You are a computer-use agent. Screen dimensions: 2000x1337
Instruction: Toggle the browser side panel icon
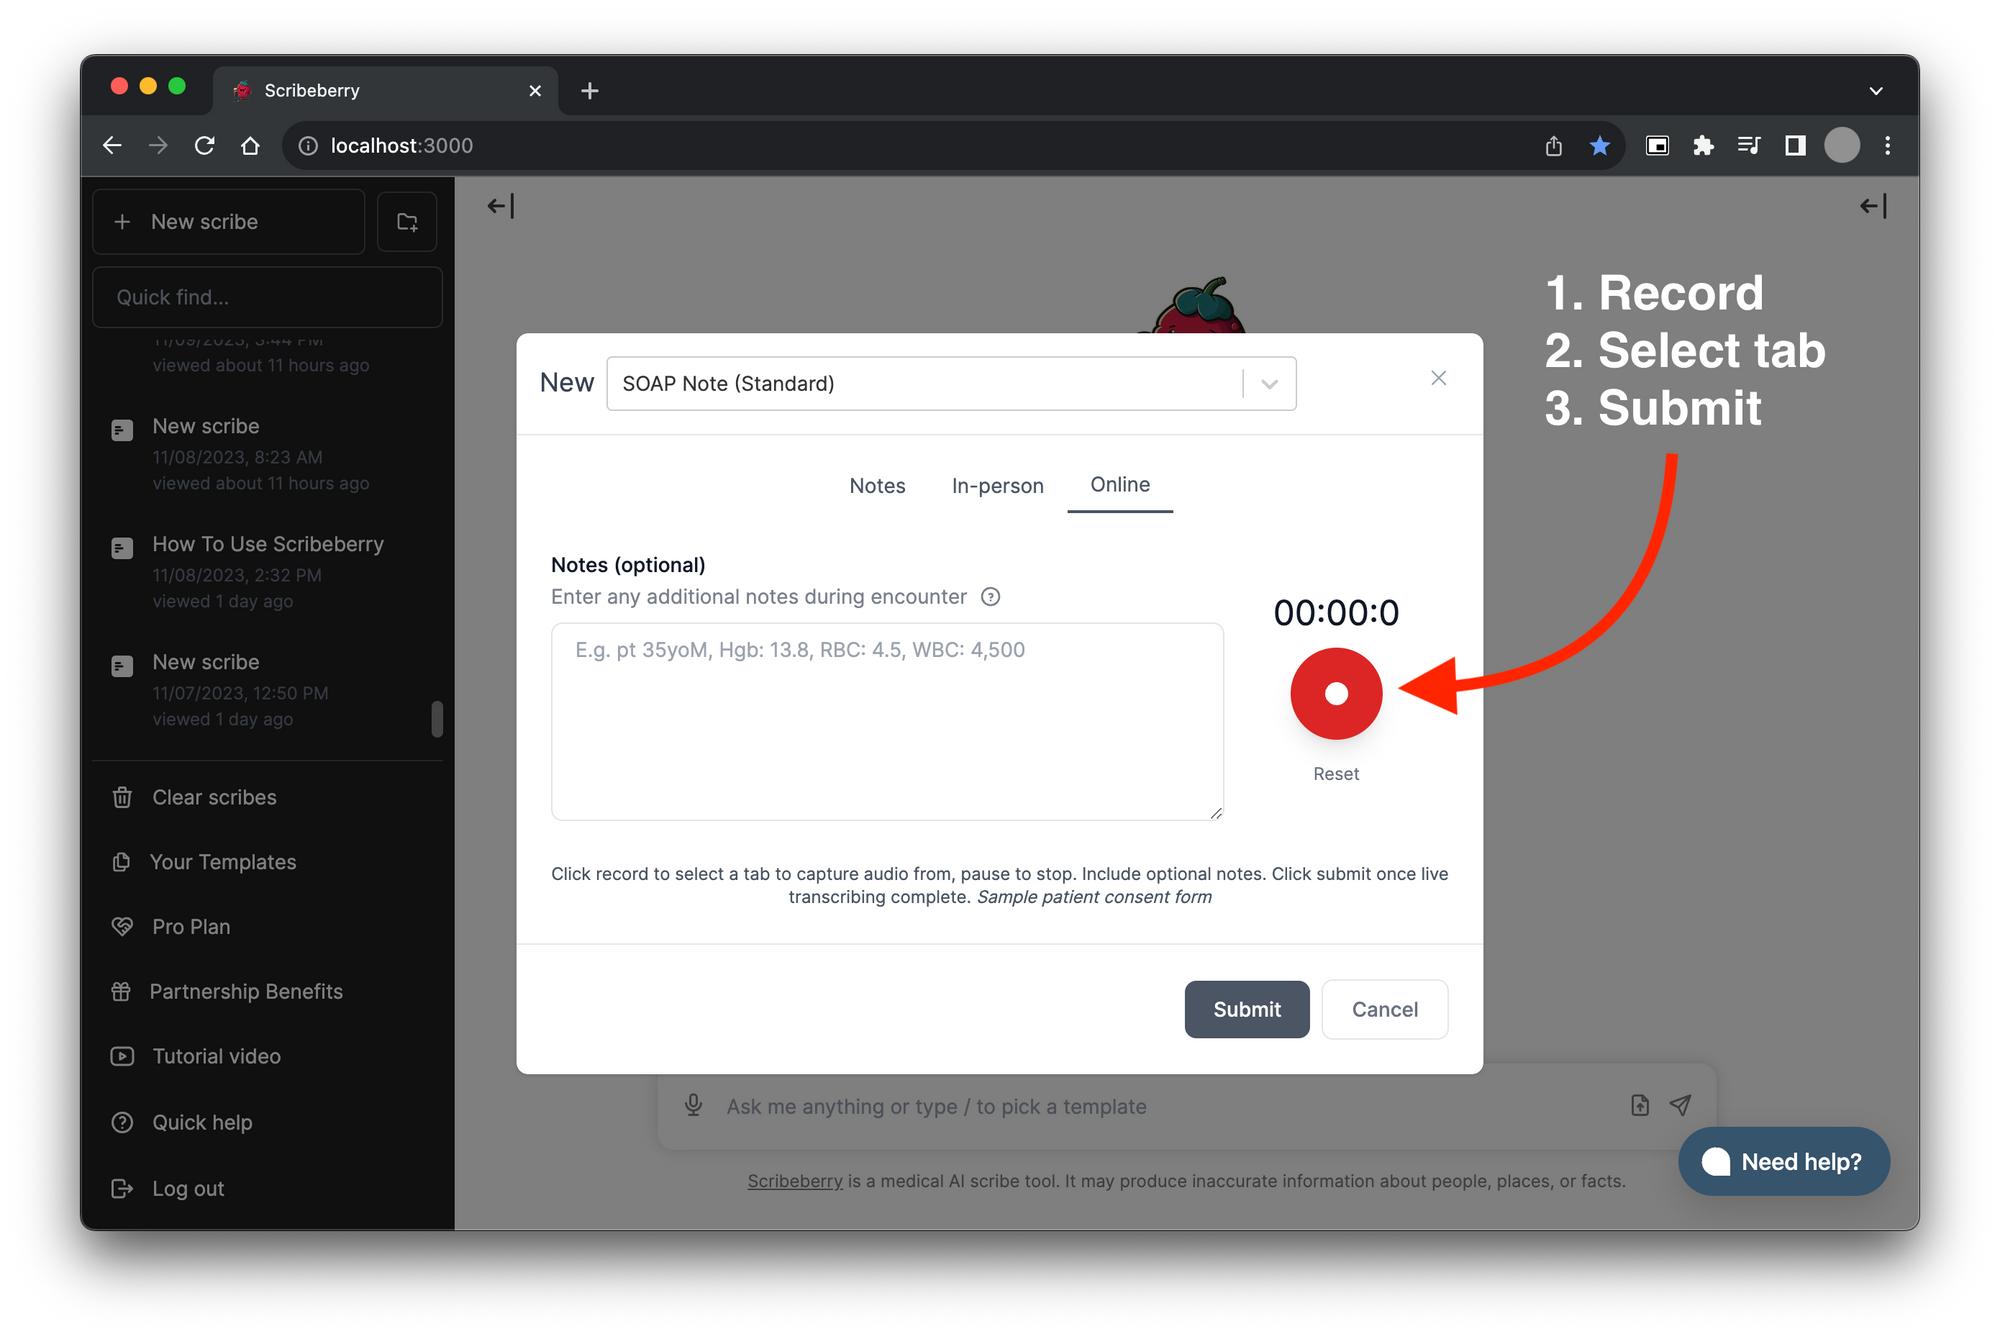(x=1795, y=146)
